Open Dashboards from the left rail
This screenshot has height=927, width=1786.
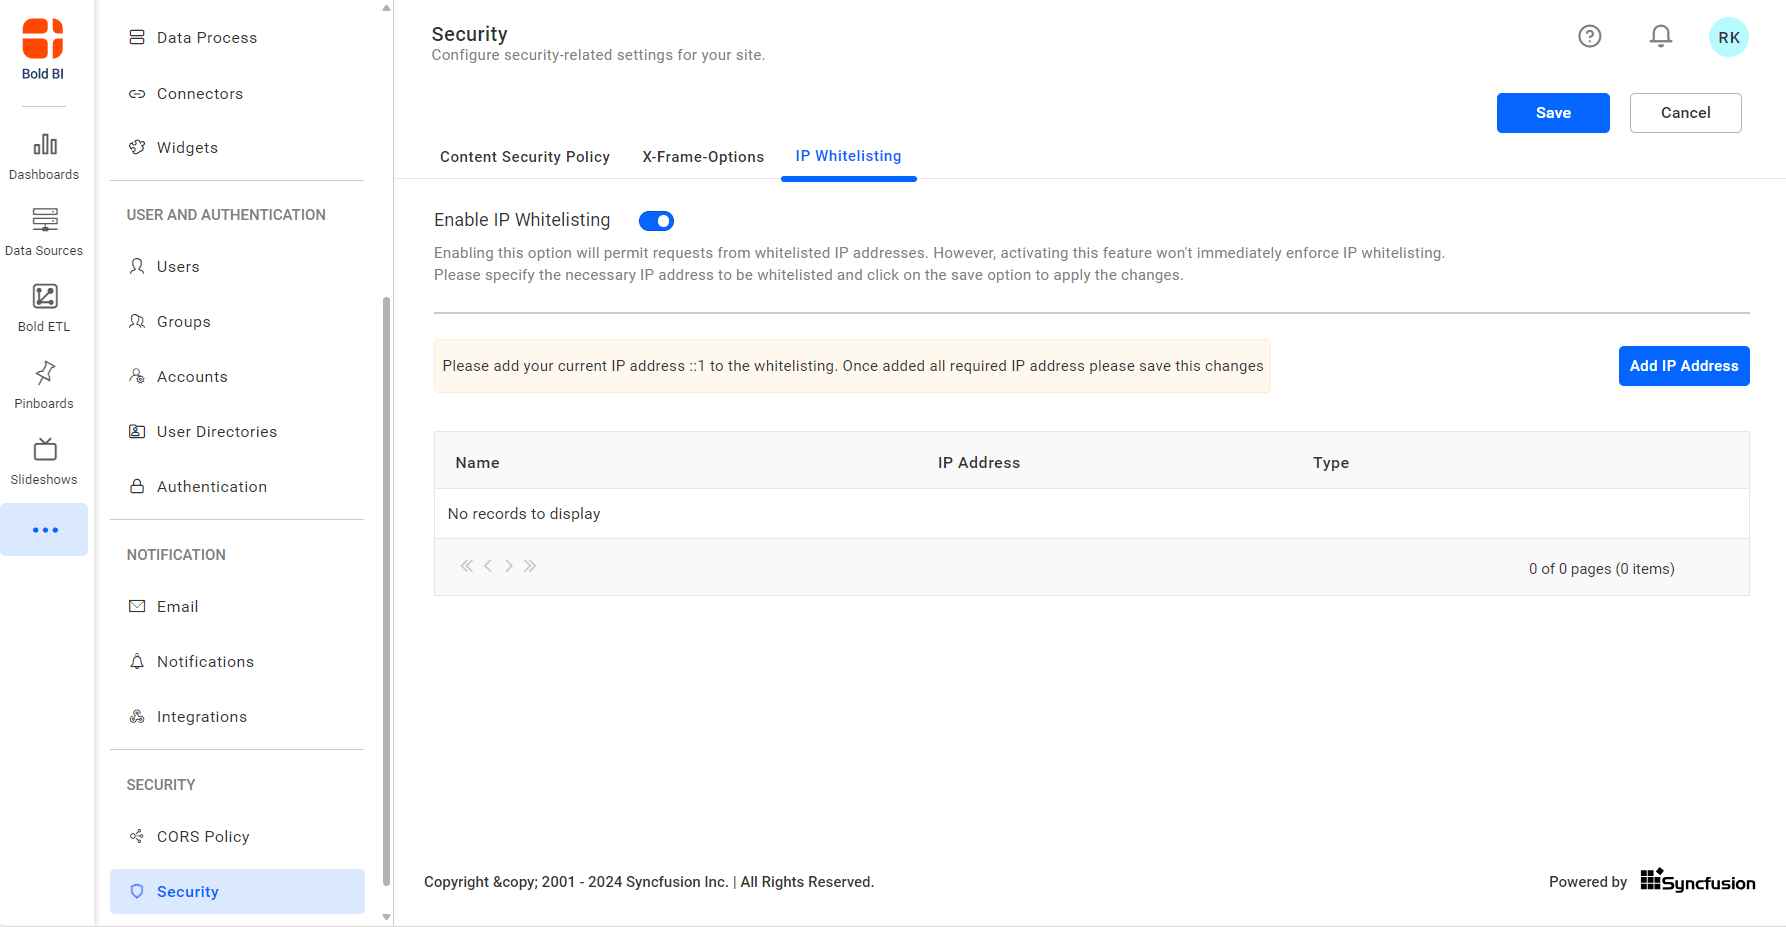click(x=44, y=155)
